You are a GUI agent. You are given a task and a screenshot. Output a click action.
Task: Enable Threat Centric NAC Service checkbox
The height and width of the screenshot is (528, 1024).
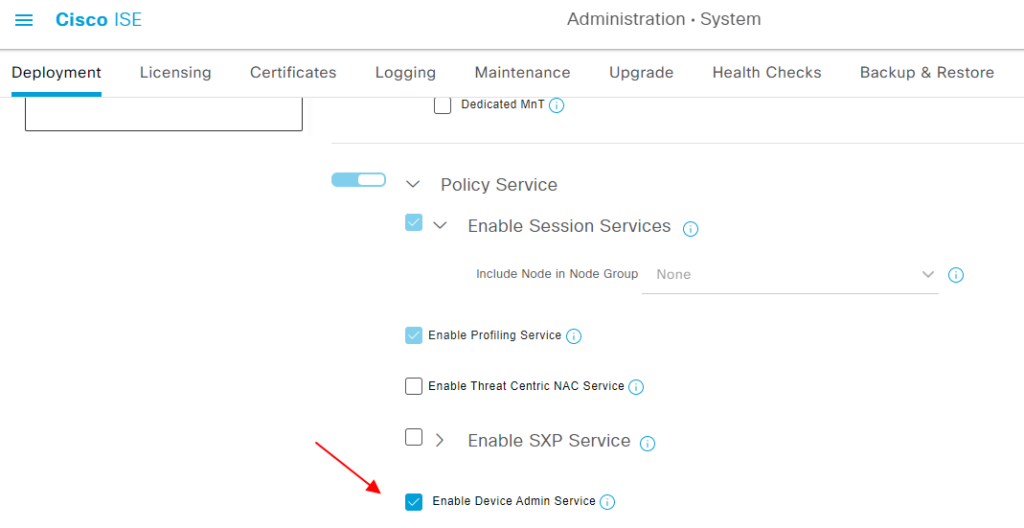pos(414,386)
